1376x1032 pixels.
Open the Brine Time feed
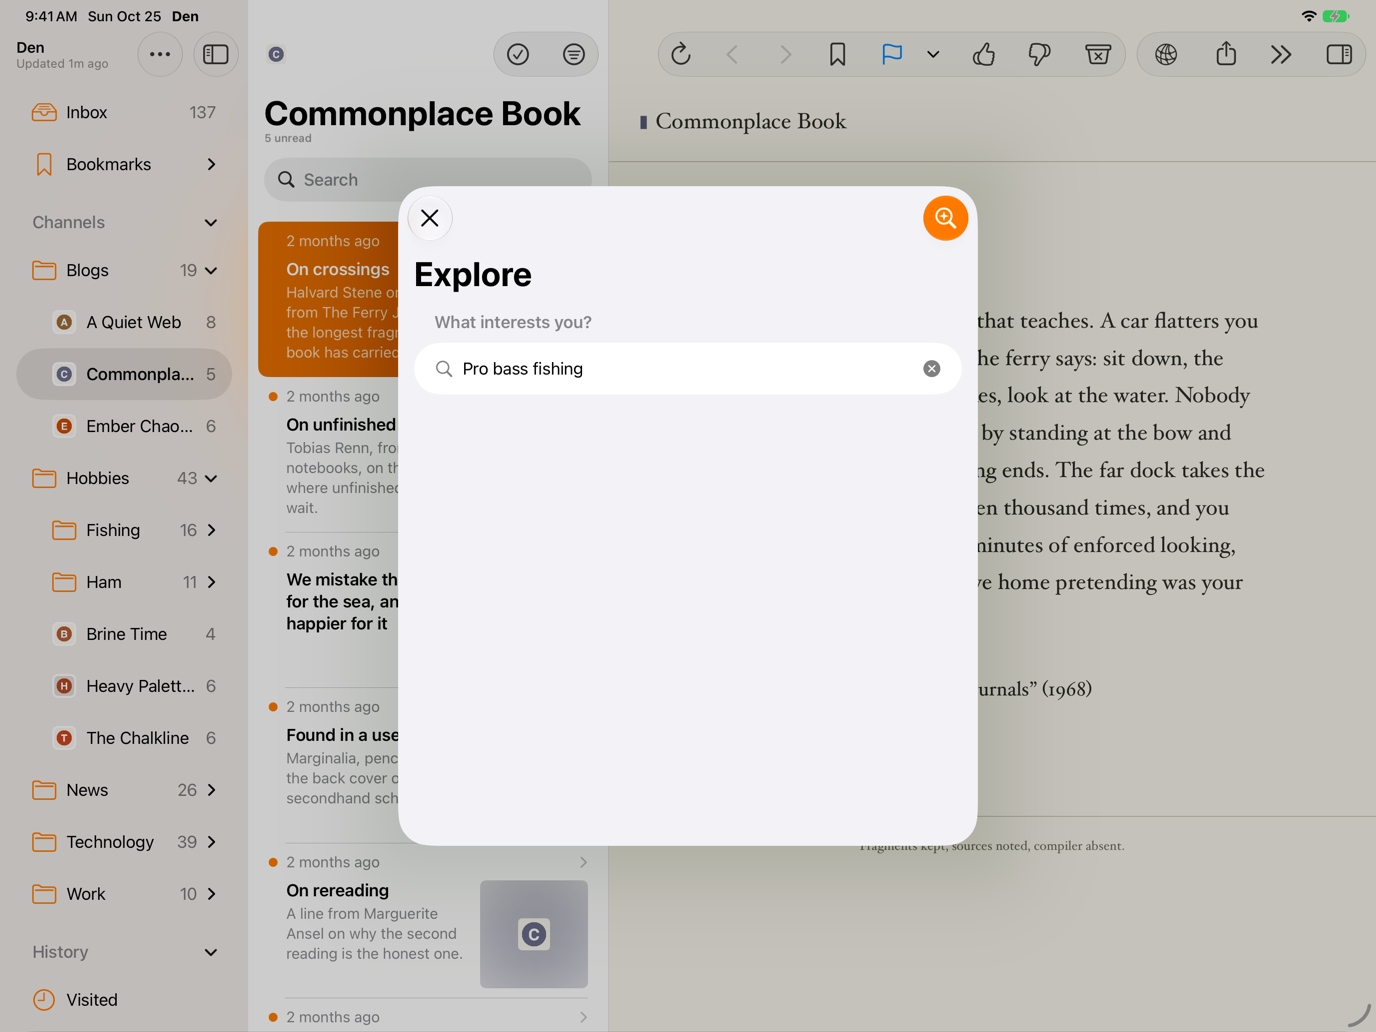(124, 634)
